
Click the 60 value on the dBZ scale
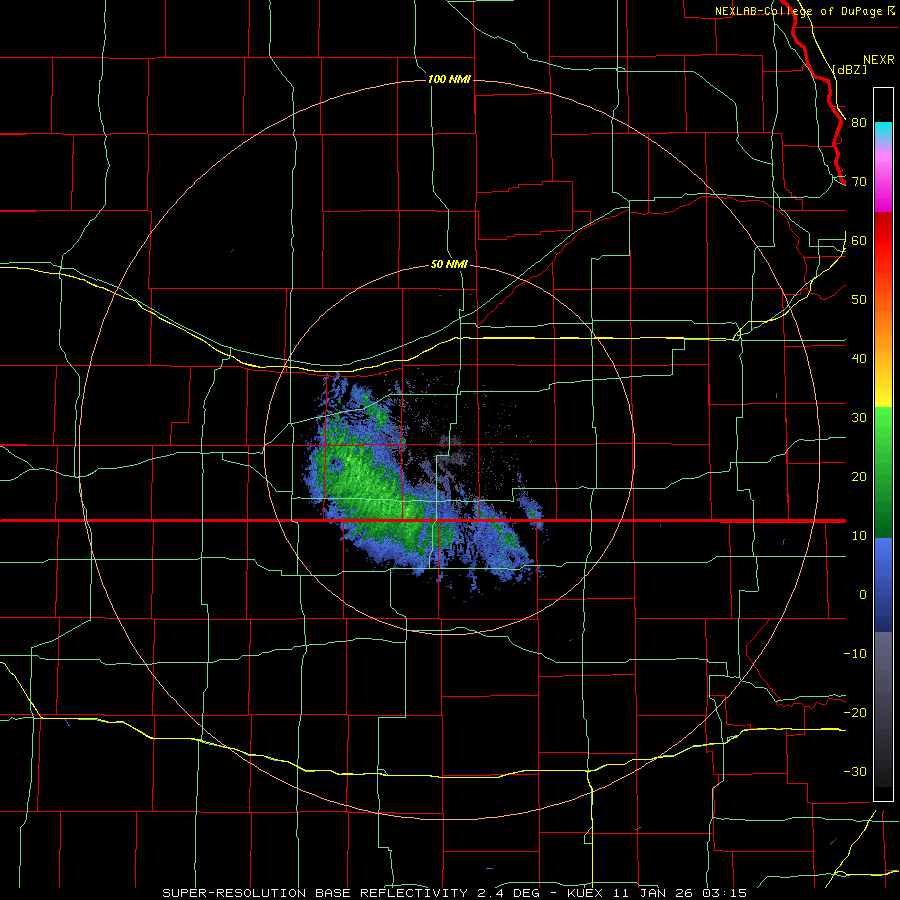point(859,241)
